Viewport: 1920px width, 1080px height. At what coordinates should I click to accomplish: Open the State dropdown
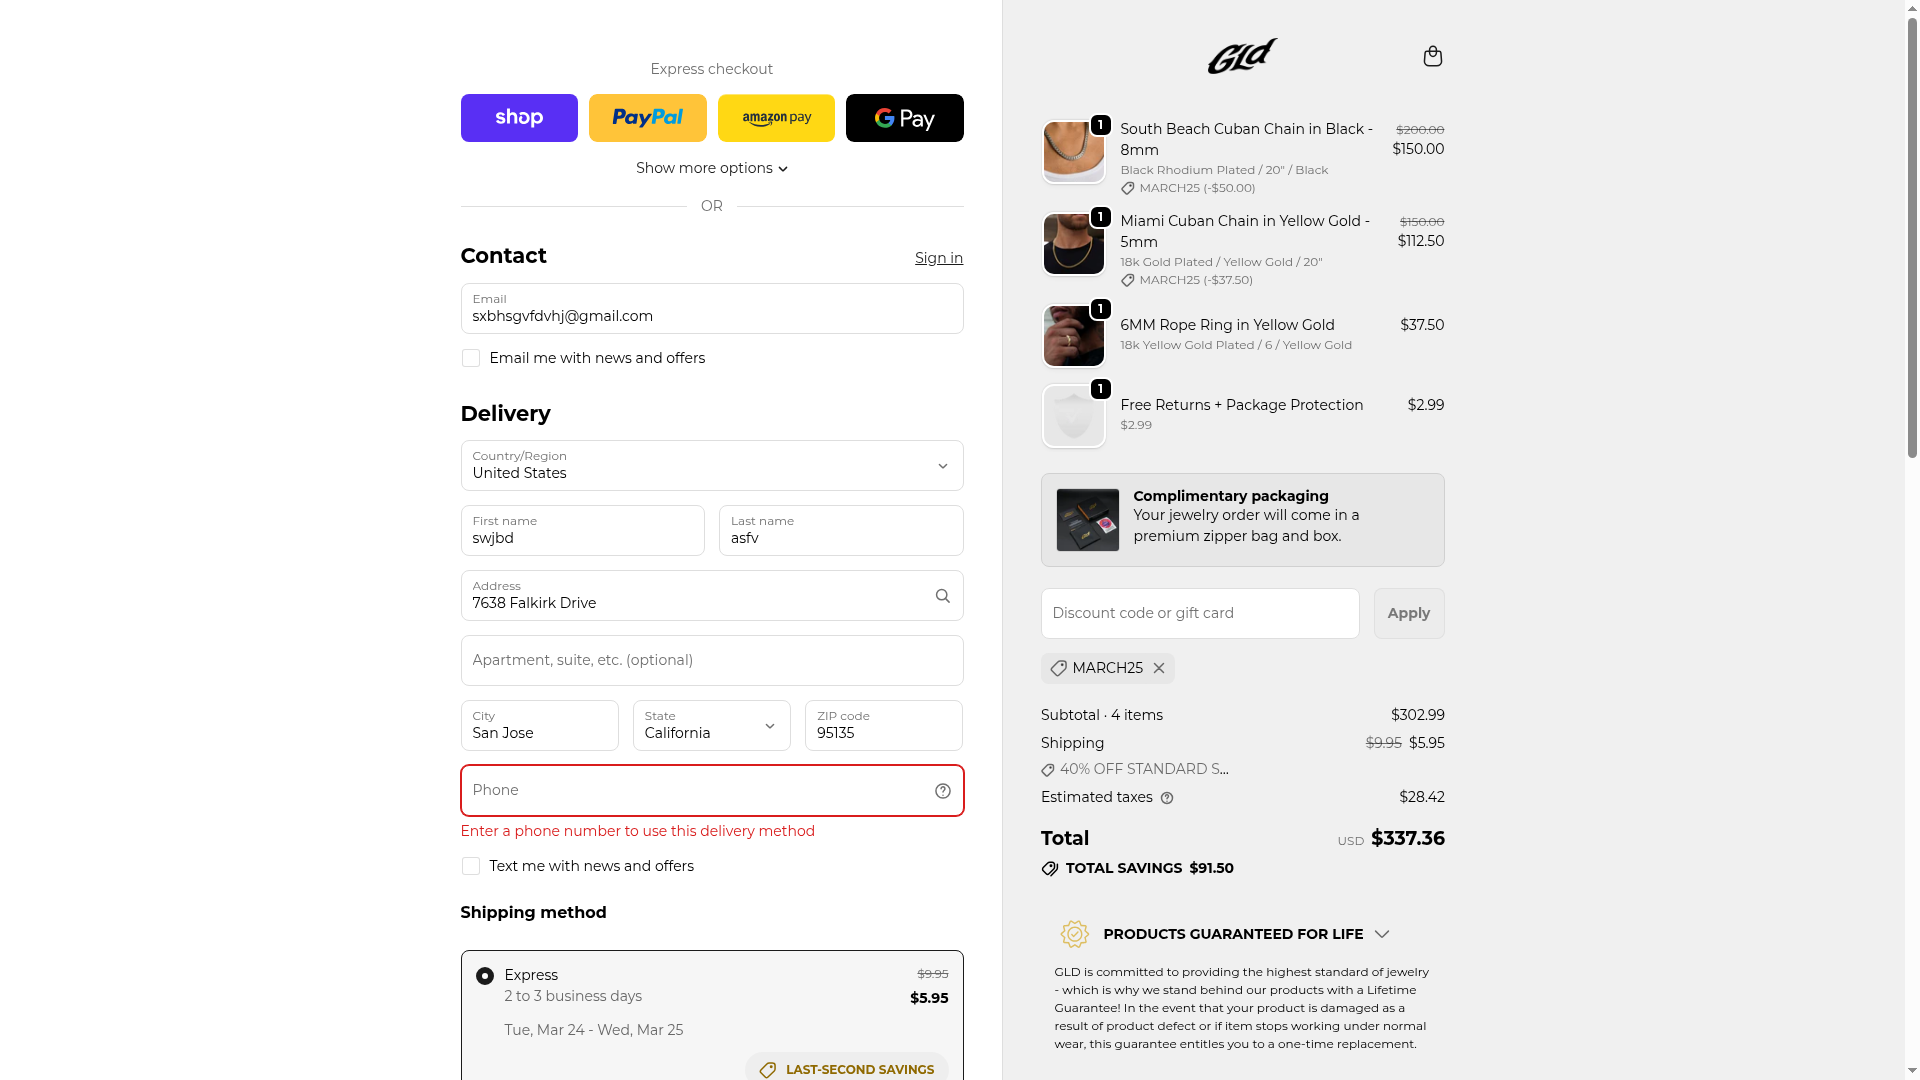[x=711, y=726]
